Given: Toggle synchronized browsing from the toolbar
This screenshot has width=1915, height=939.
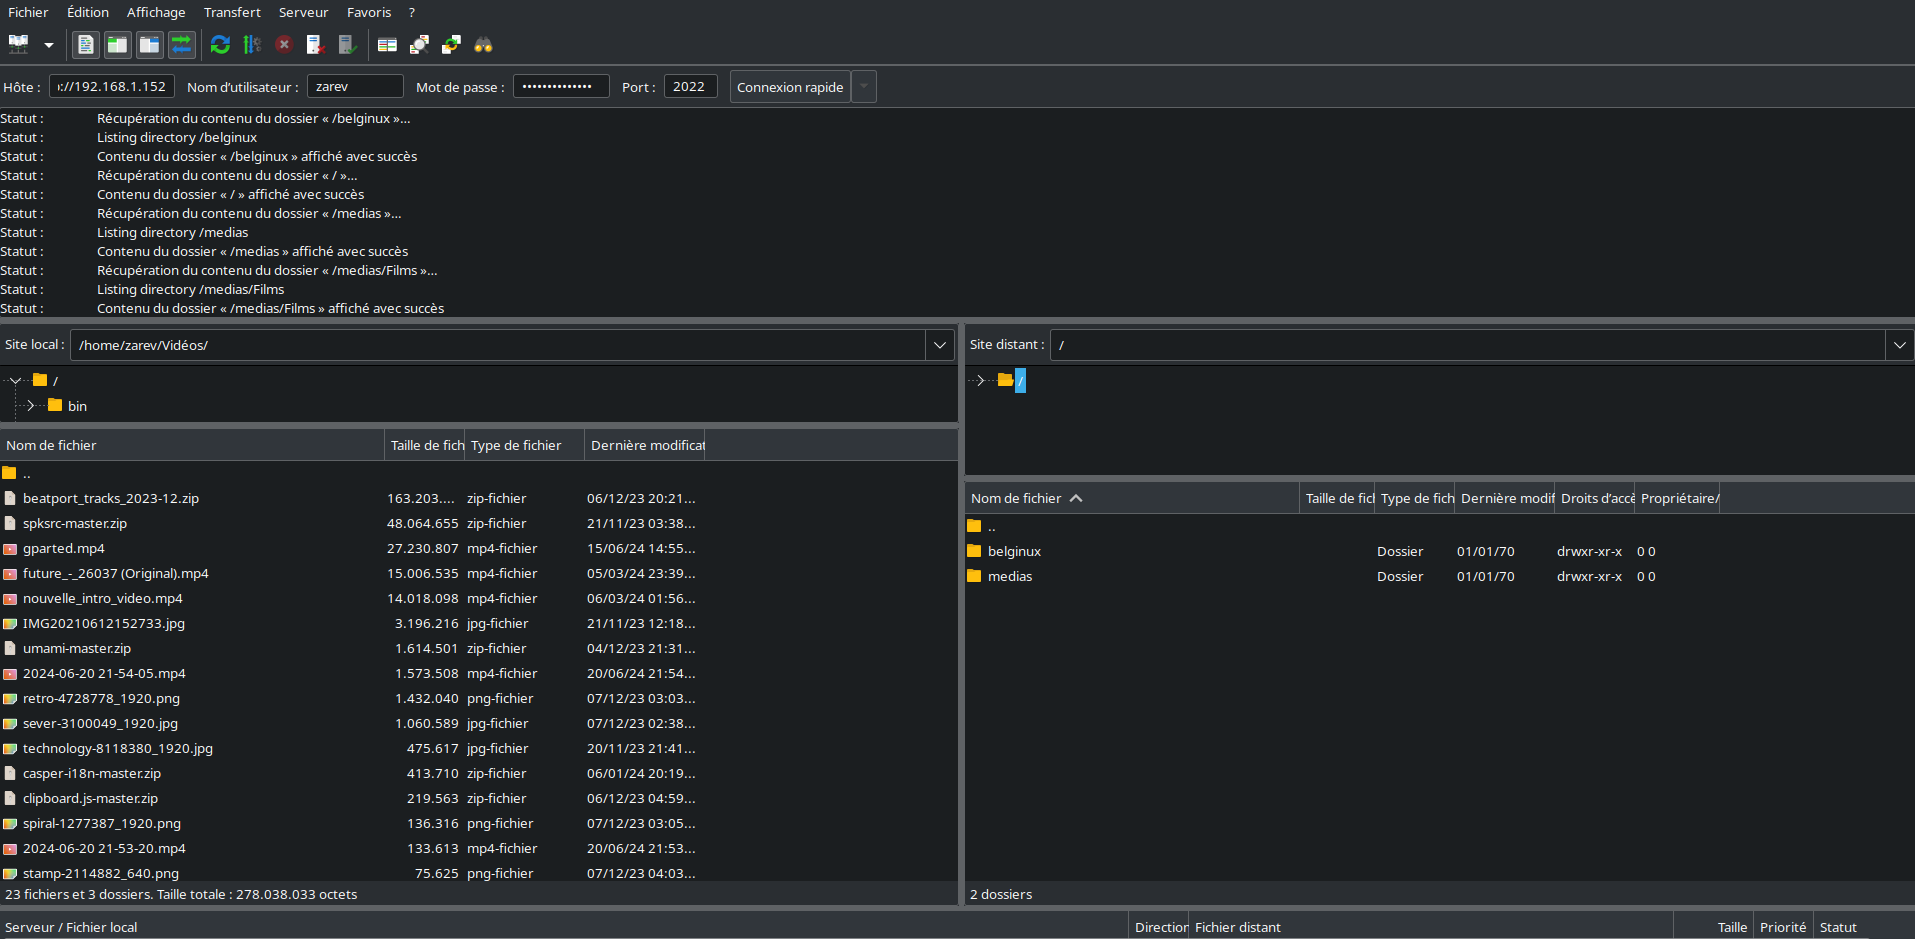Looking at the screenshot, I should [451, 45].
